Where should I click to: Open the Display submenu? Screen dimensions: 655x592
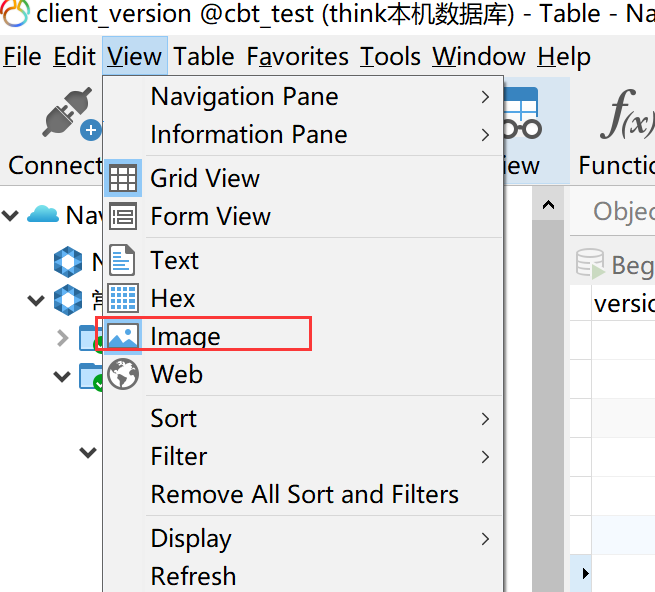(485, 539)
